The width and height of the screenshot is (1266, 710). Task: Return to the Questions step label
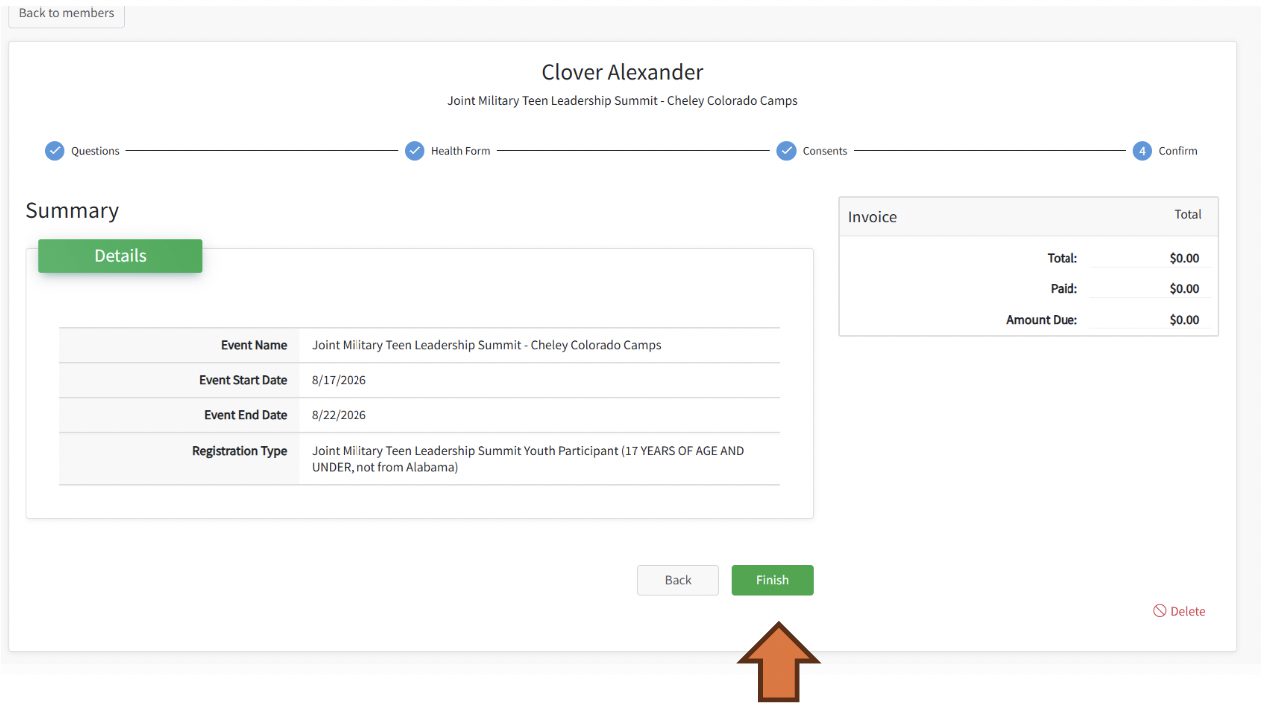click(x=95, y=151)
